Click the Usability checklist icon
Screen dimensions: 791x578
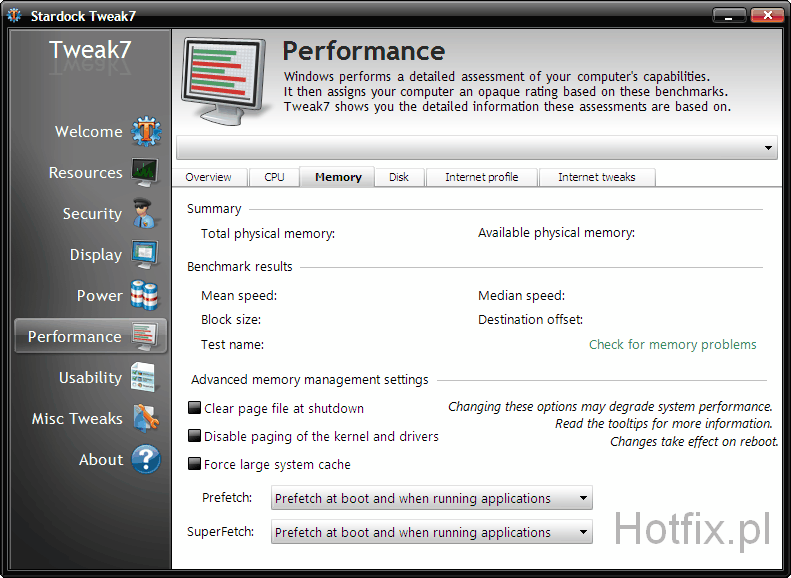(x=144, y=377)
